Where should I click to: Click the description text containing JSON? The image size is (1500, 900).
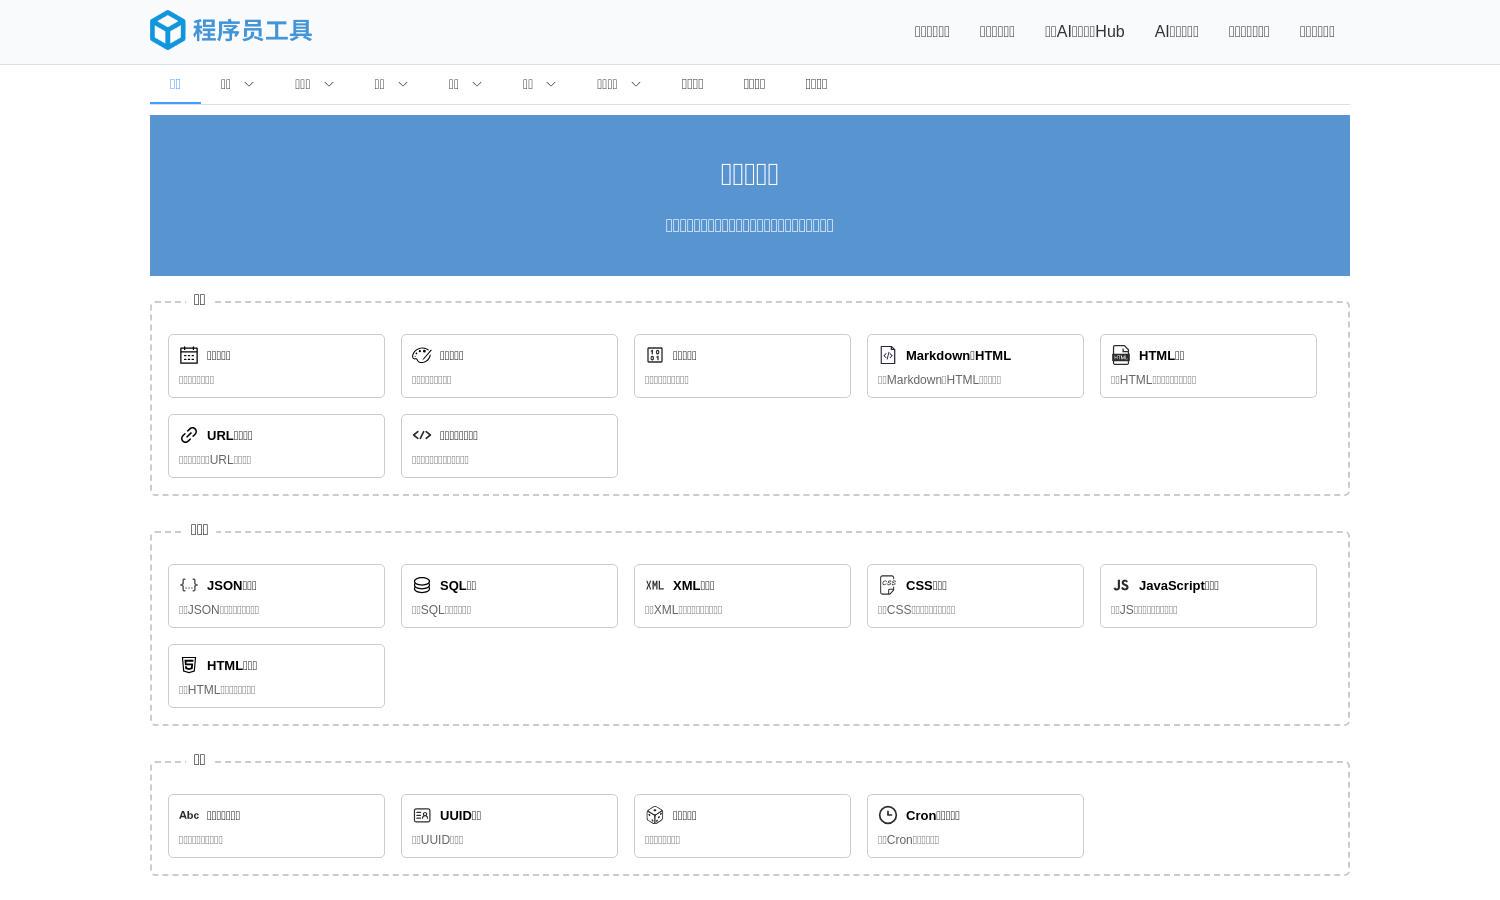[x=219, y=610]
